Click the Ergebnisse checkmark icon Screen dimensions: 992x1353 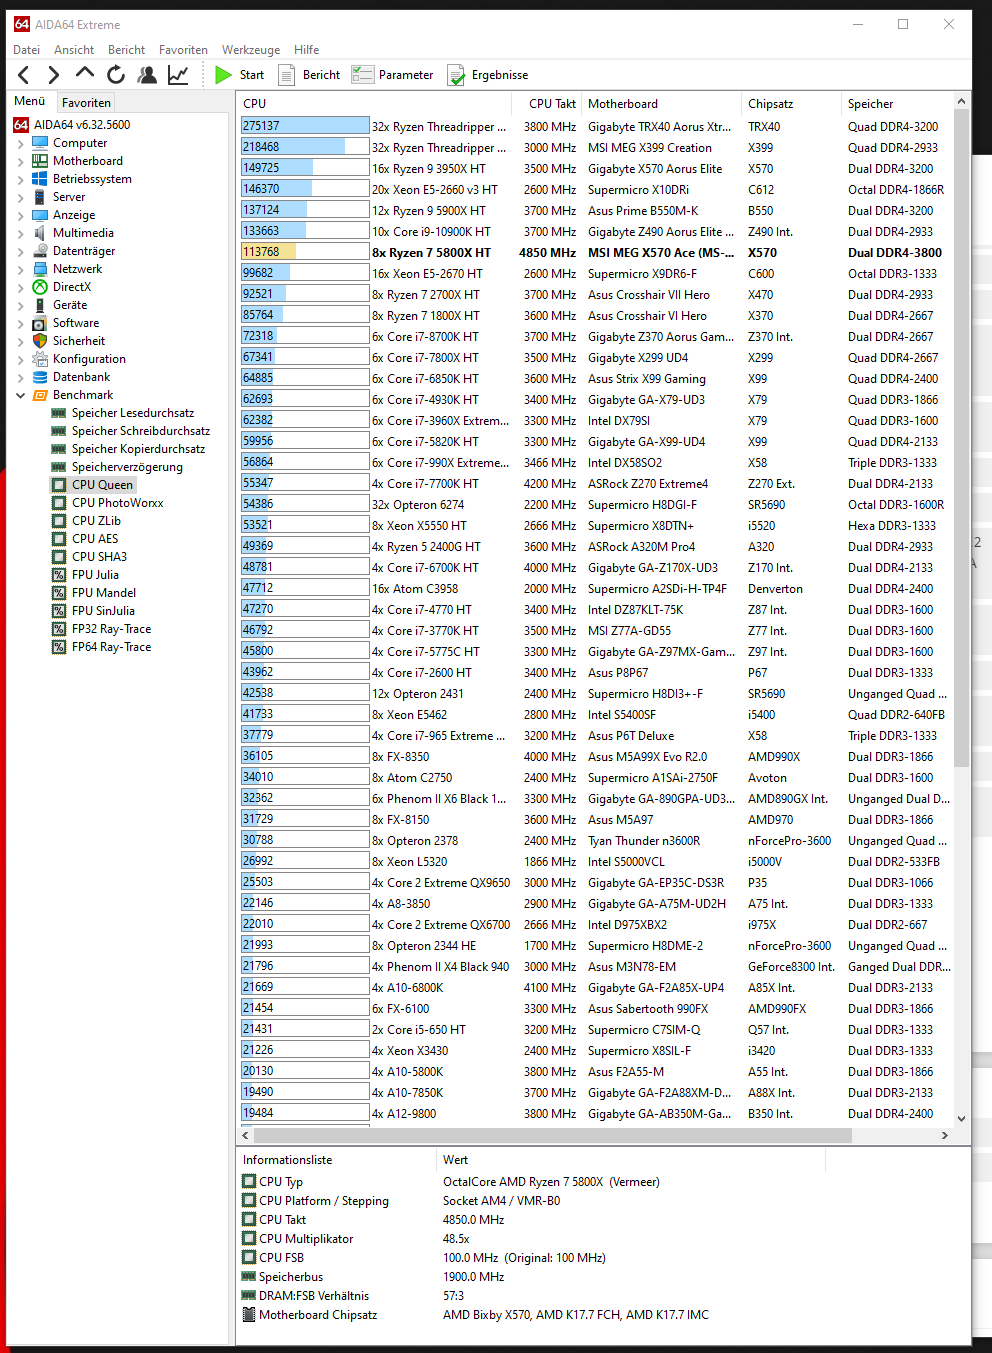click(x=456, y=75)
